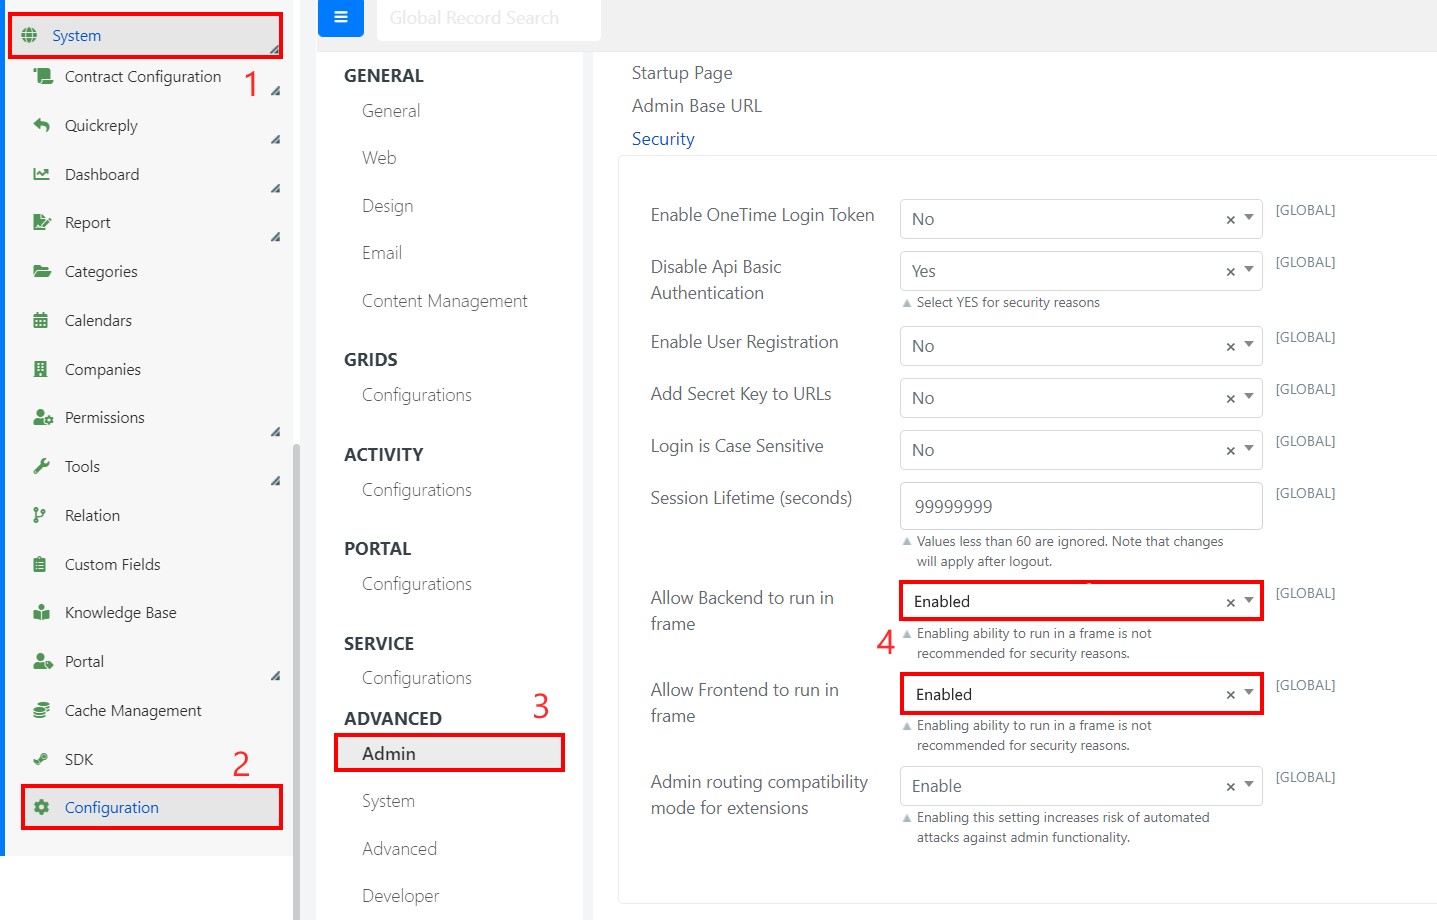Open the Email settings page
This screenshot has width=1437, height=920.
(x=382, y=253)
